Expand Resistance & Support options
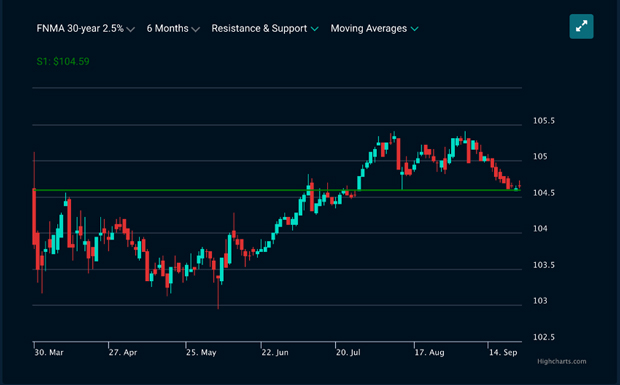The width and height of the screenshot is (620, 385). (x=265, y=28)
